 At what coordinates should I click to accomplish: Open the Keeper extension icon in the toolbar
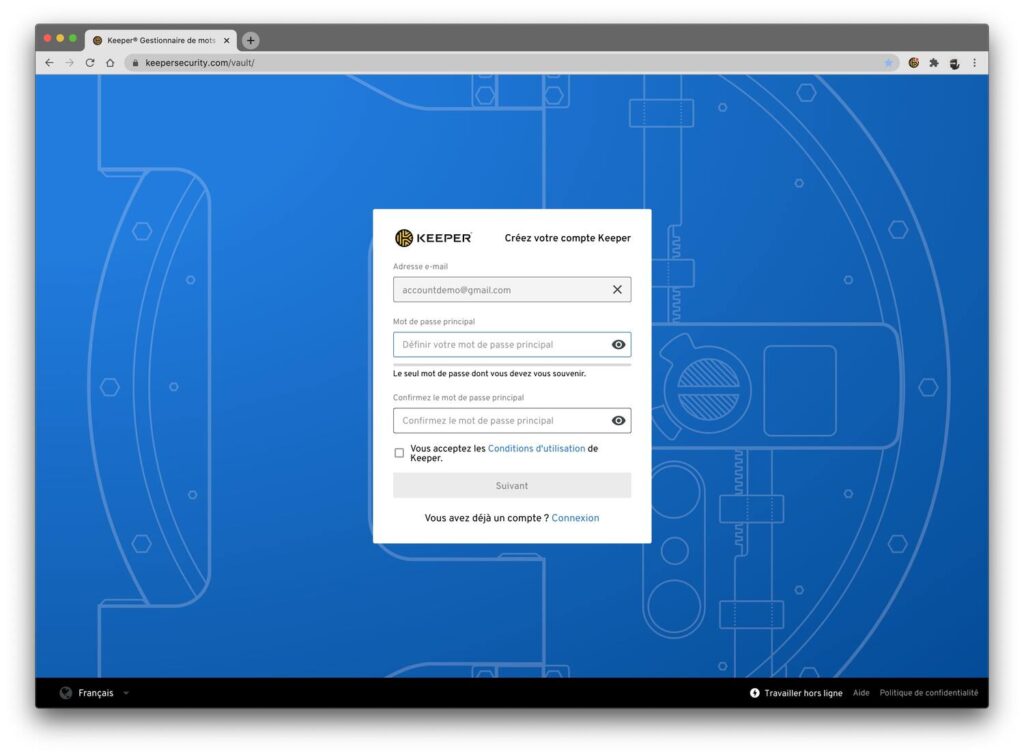tap(913, 63)
